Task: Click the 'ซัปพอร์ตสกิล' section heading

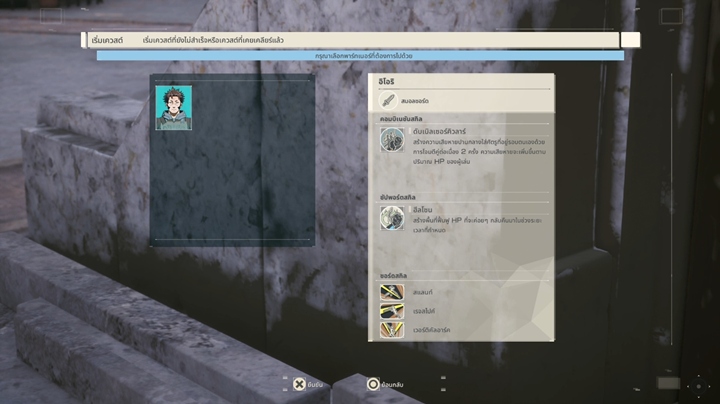Action: click(398, 197)
